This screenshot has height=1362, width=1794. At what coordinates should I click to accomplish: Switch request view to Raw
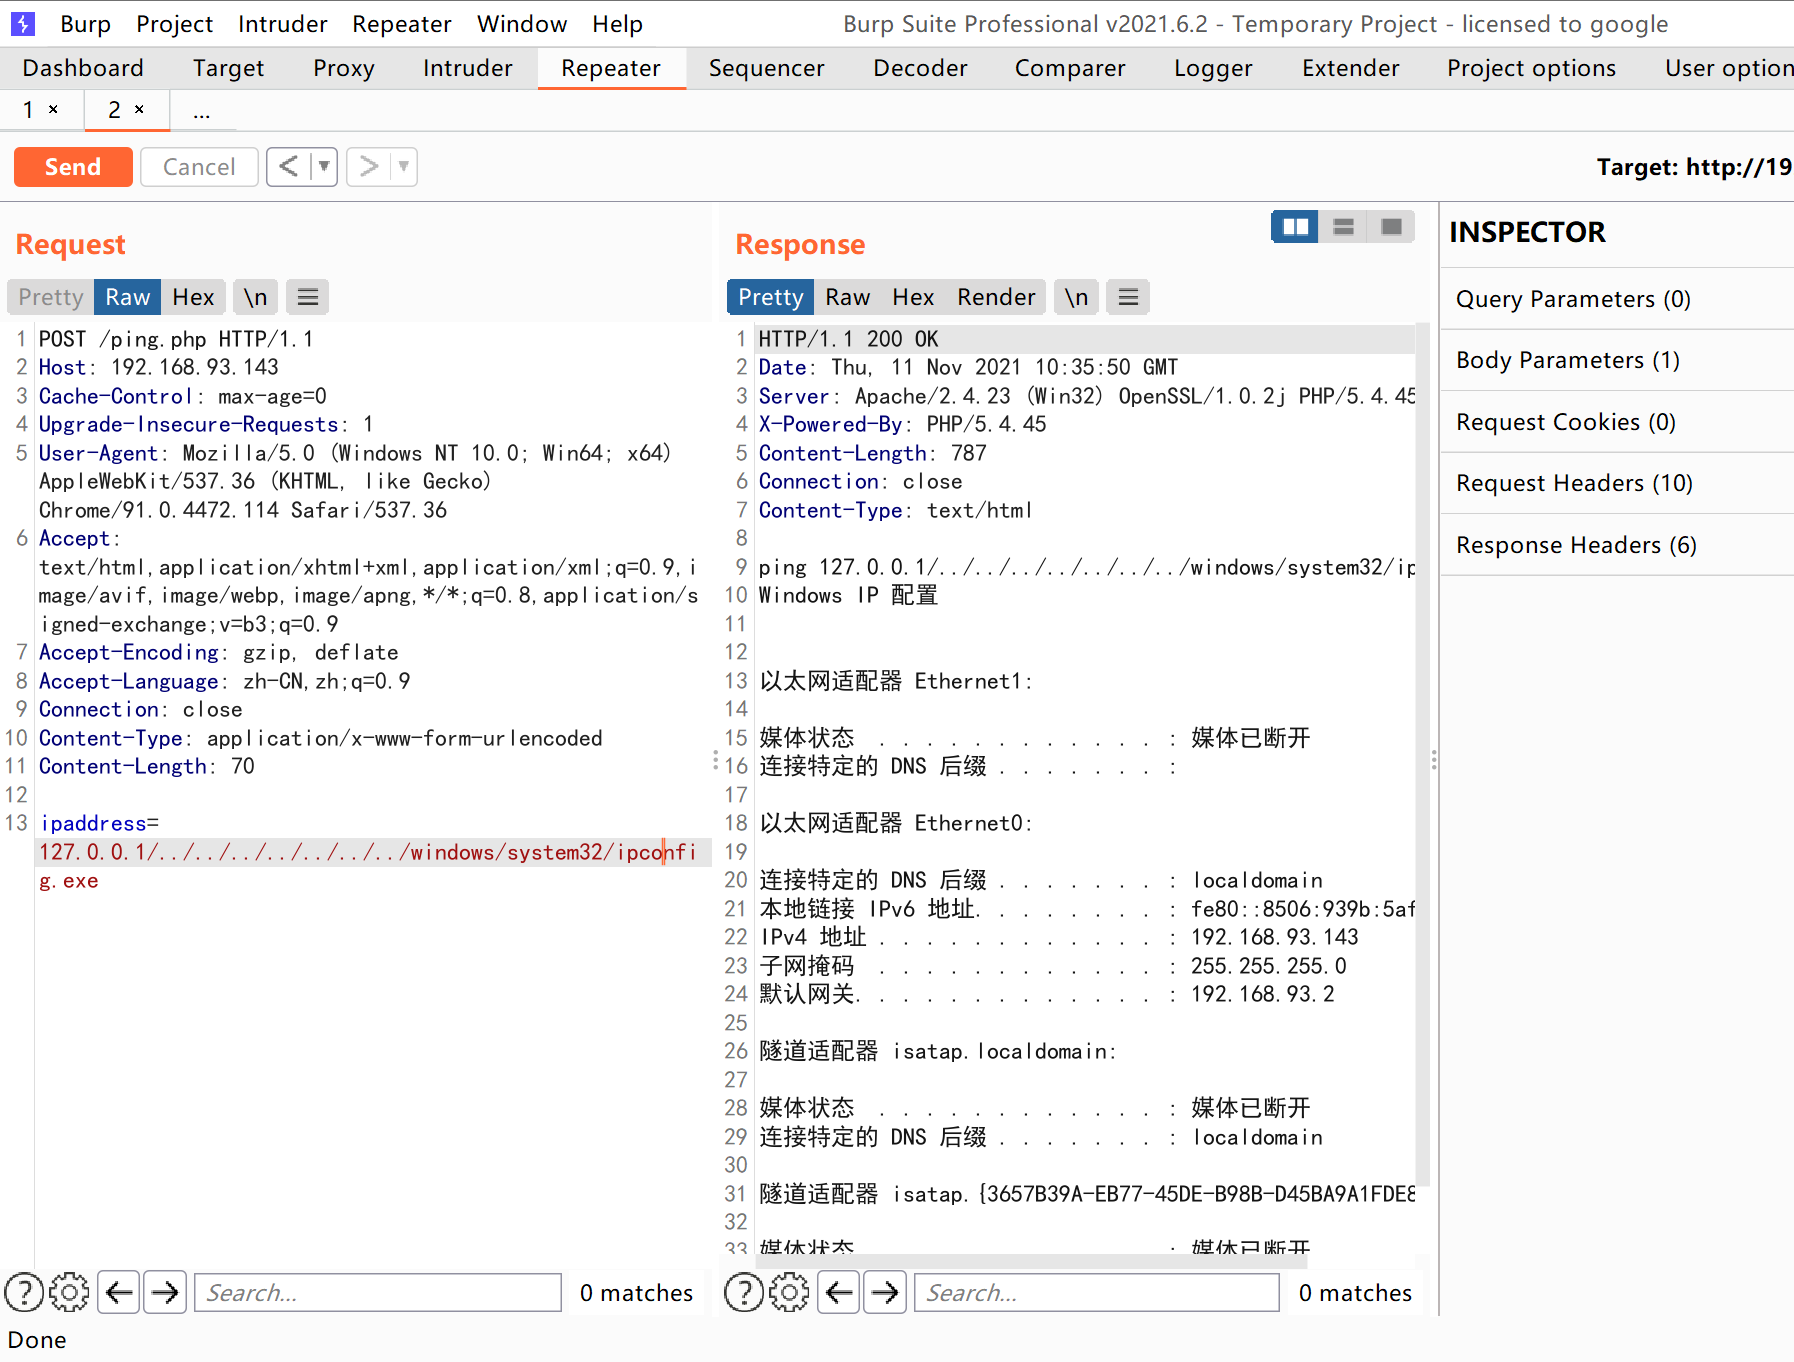[x=128, y=297]
